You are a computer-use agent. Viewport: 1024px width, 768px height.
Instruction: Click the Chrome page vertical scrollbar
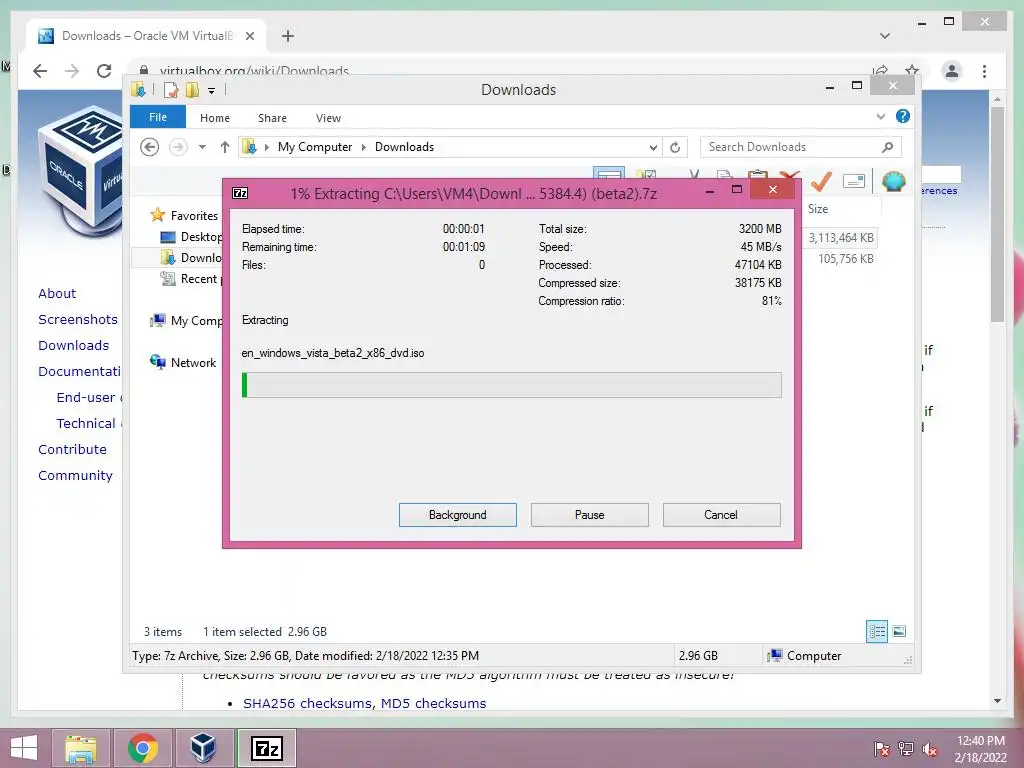997,214
